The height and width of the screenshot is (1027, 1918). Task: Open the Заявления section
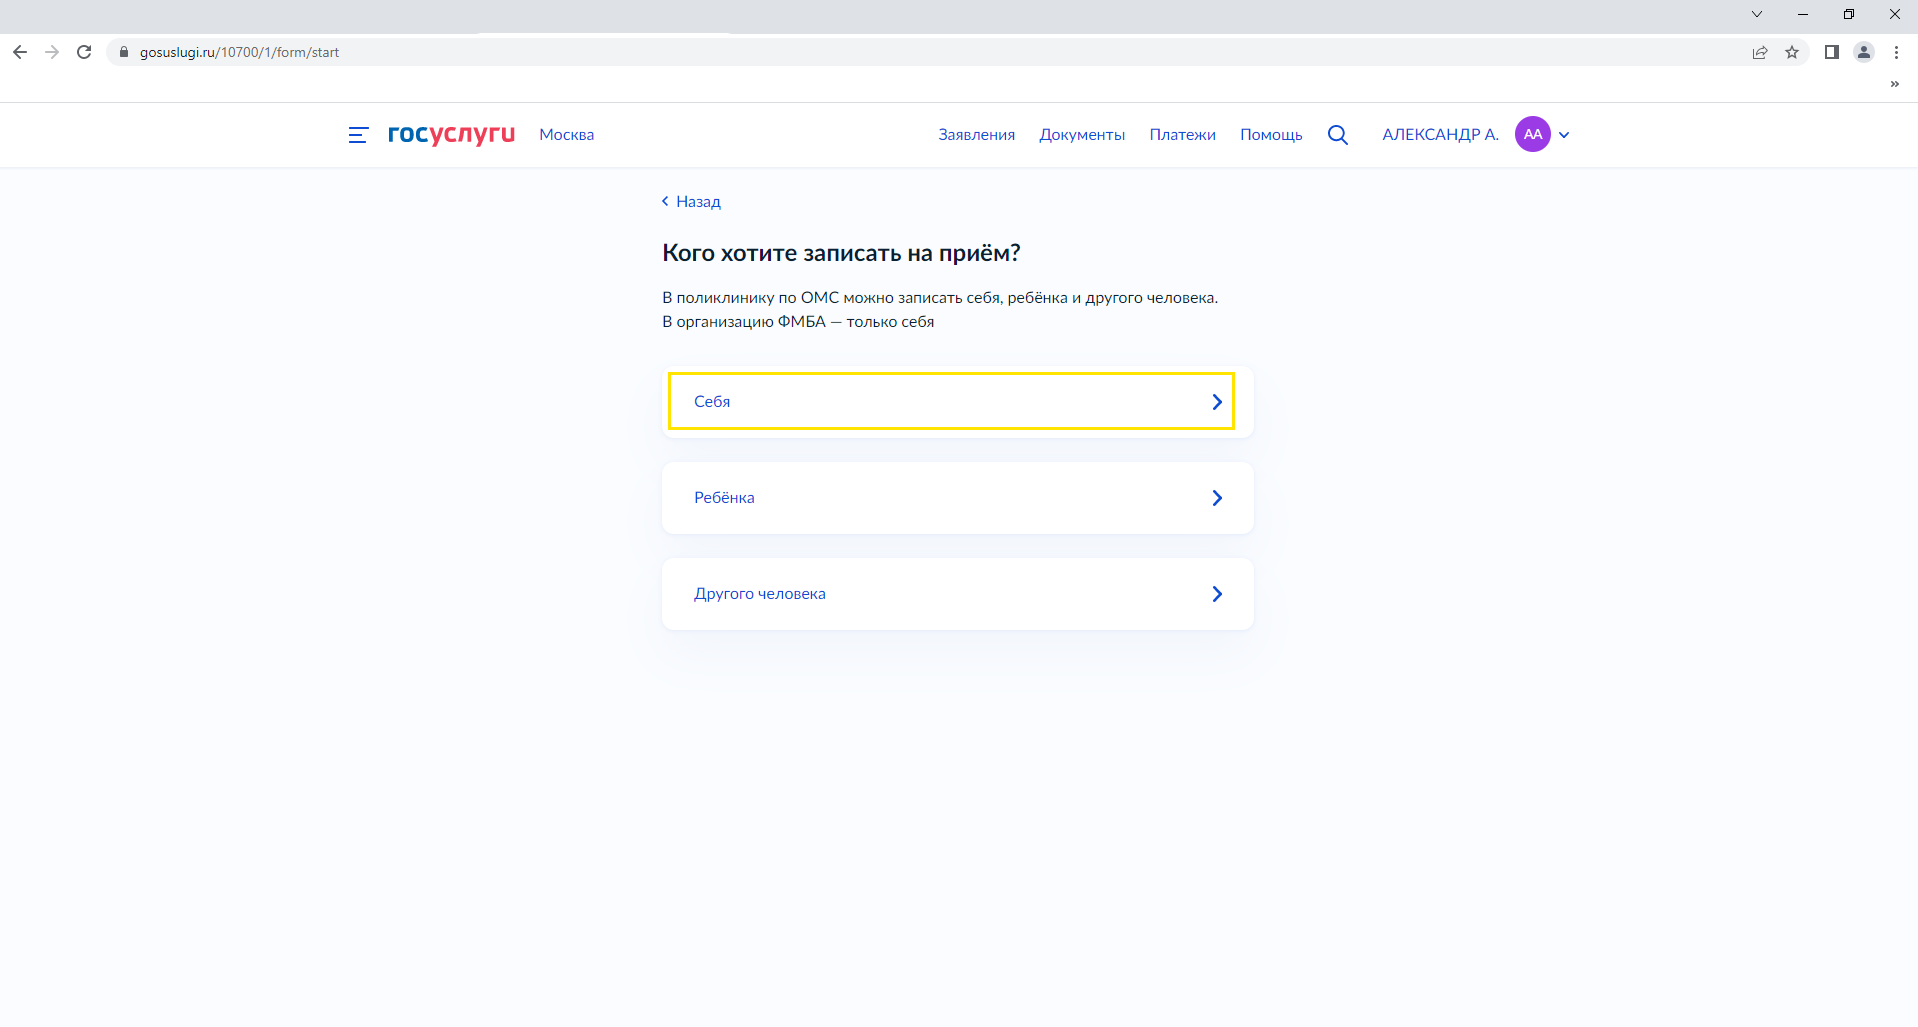976,135
